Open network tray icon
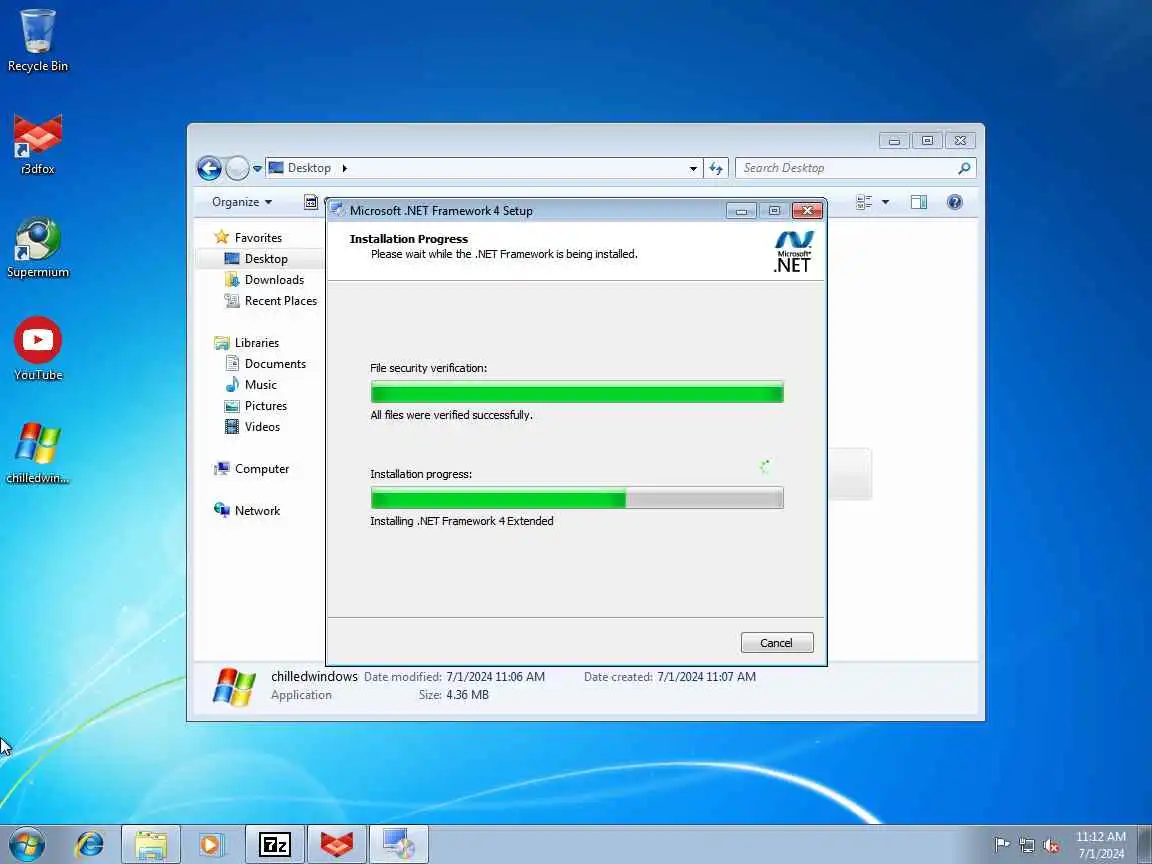 pos(1027,845)
